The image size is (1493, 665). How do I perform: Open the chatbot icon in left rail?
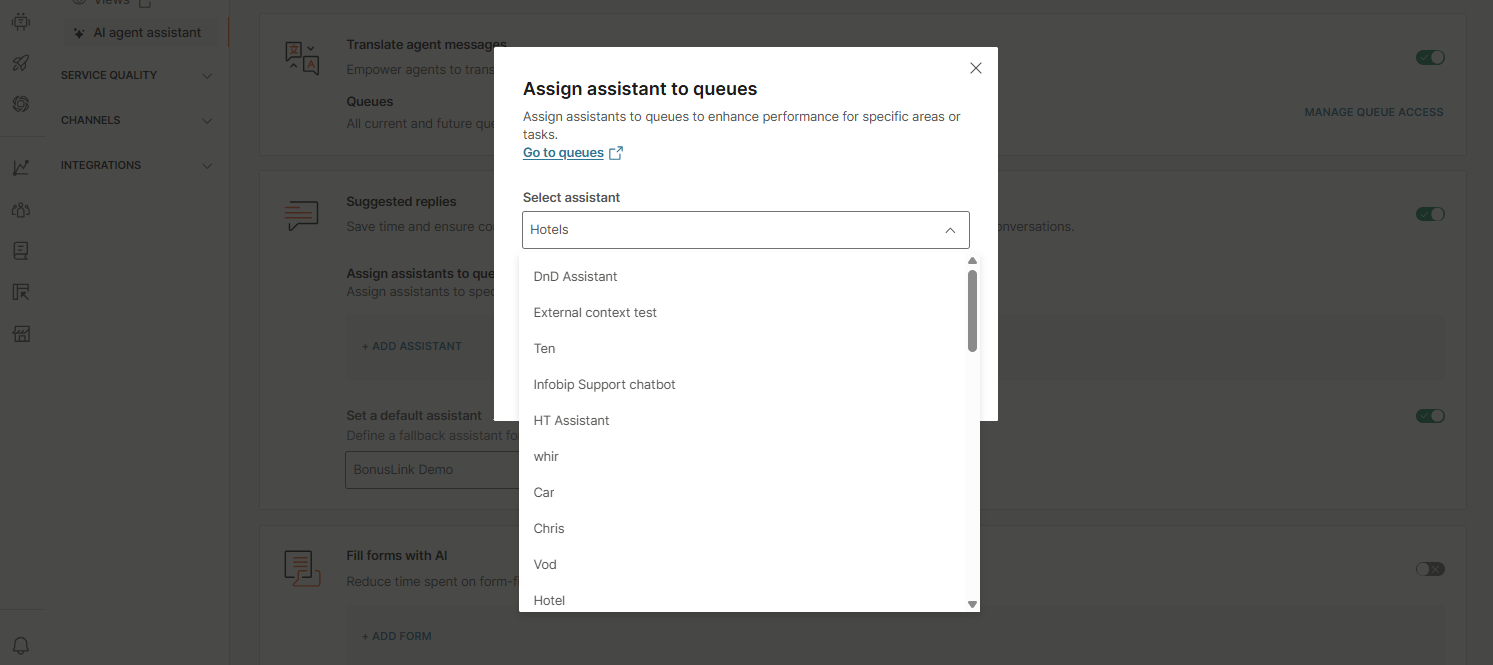click(x=20, y=21)
